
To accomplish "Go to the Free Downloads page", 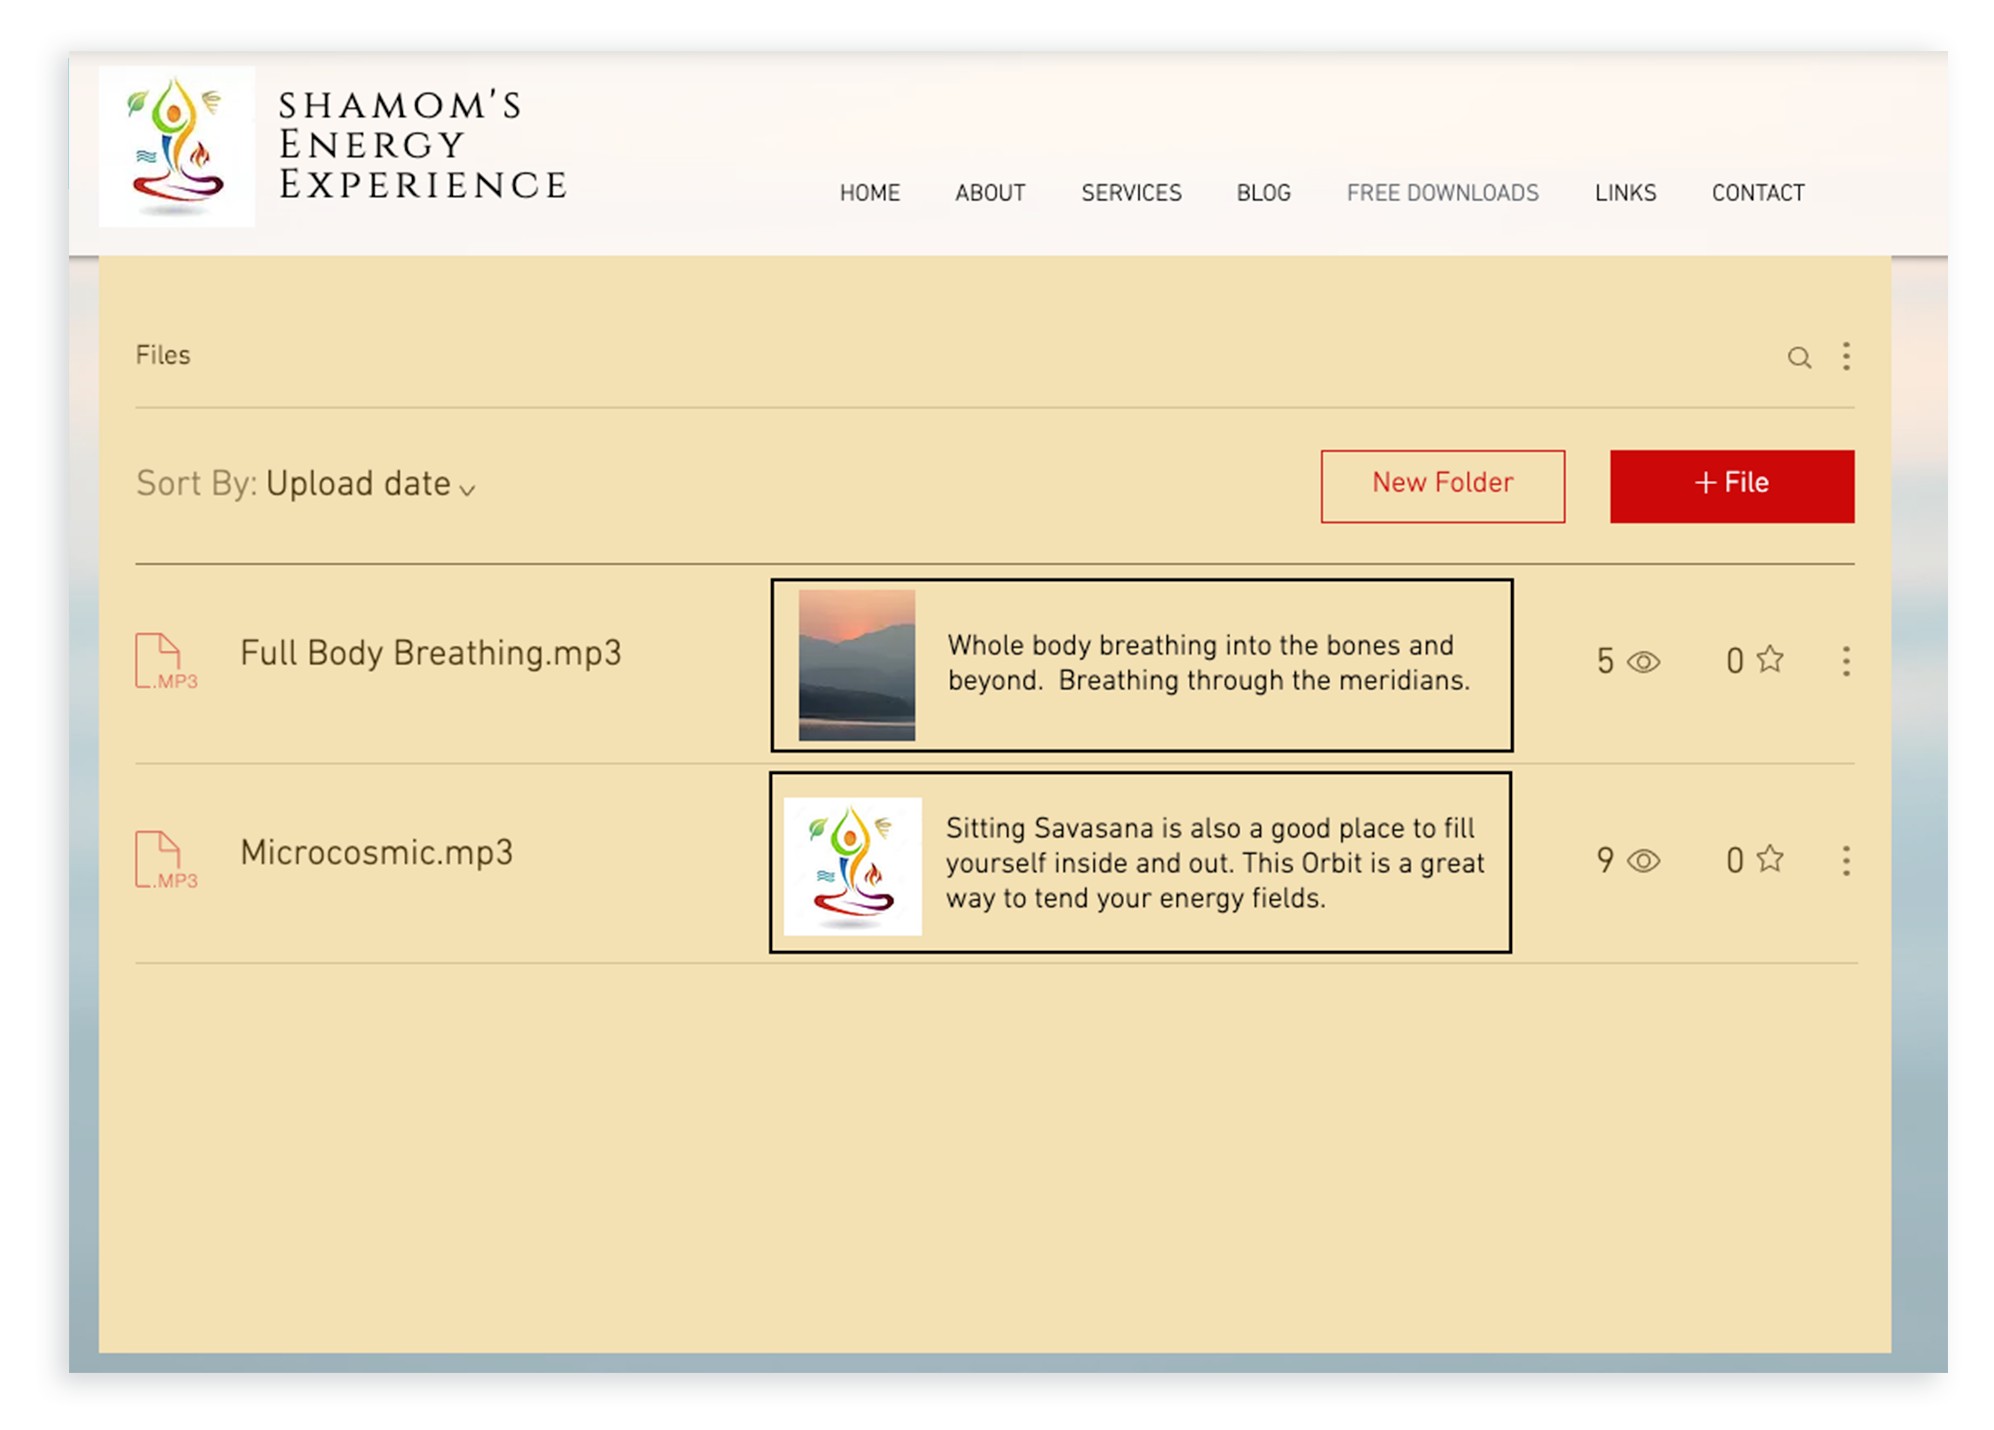I will pyautogui.click(x=1442, y=193).
